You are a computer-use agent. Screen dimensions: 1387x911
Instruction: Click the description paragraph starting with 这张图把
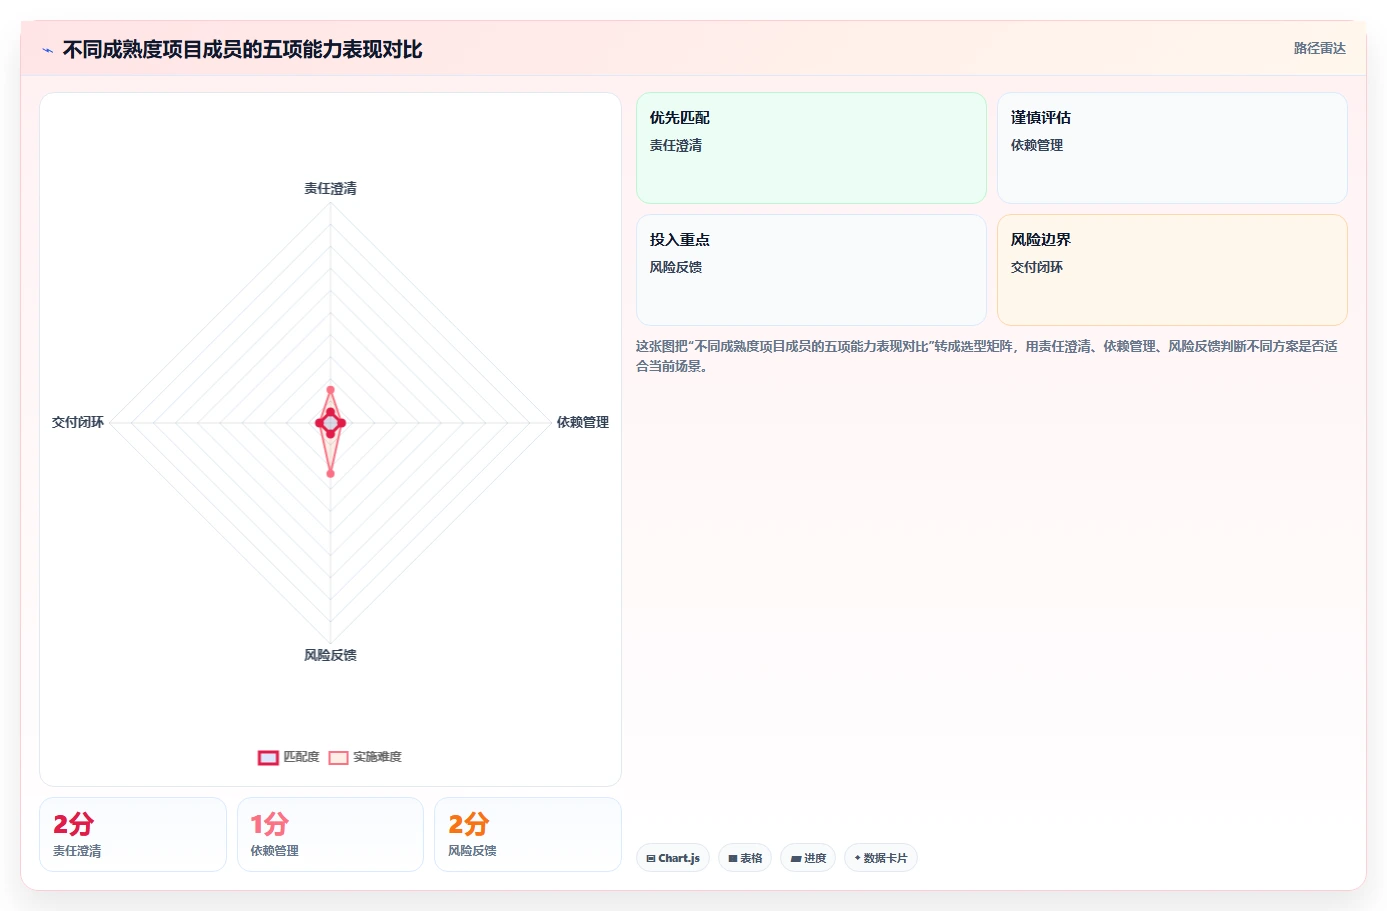987,356
